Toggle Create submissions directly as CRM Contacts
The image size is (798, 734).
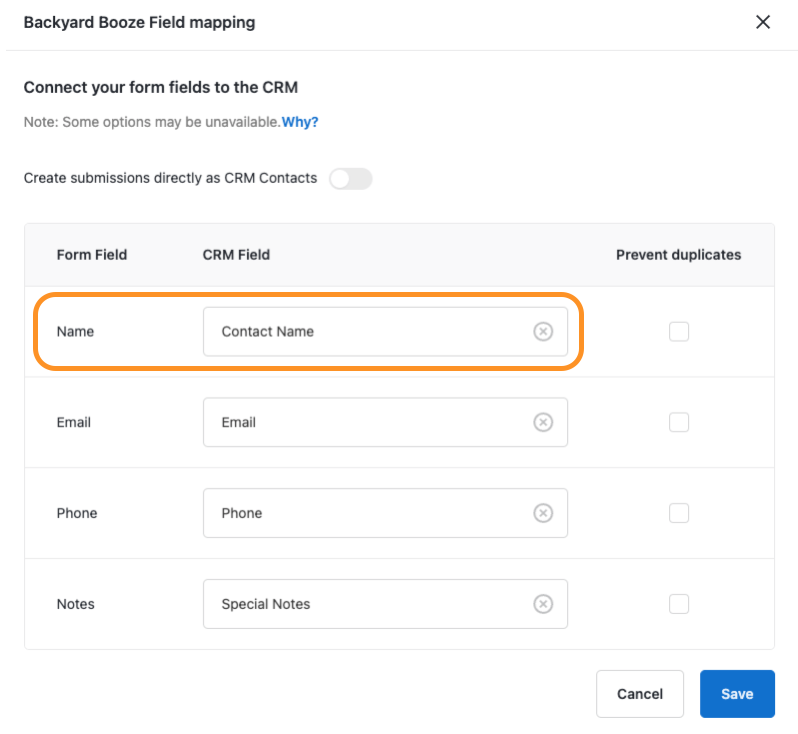pyautogui.click(x=351, y=179)
